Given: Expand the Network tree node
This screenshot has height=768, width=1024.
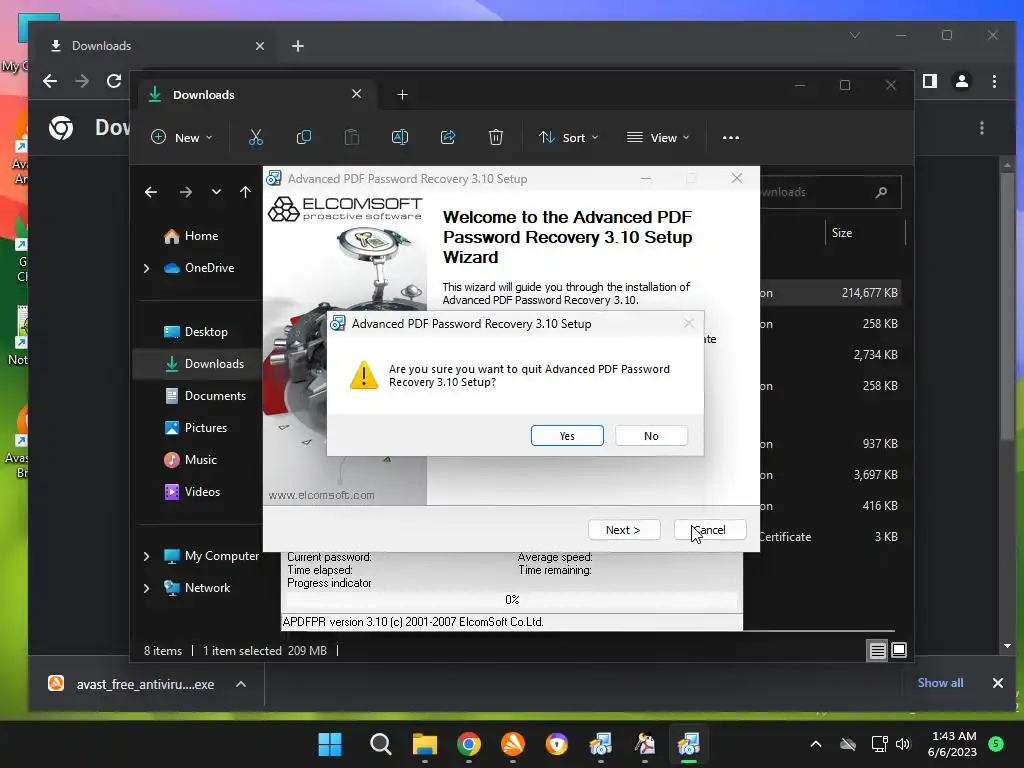Looking at the screenshot, I should point(146,588).
